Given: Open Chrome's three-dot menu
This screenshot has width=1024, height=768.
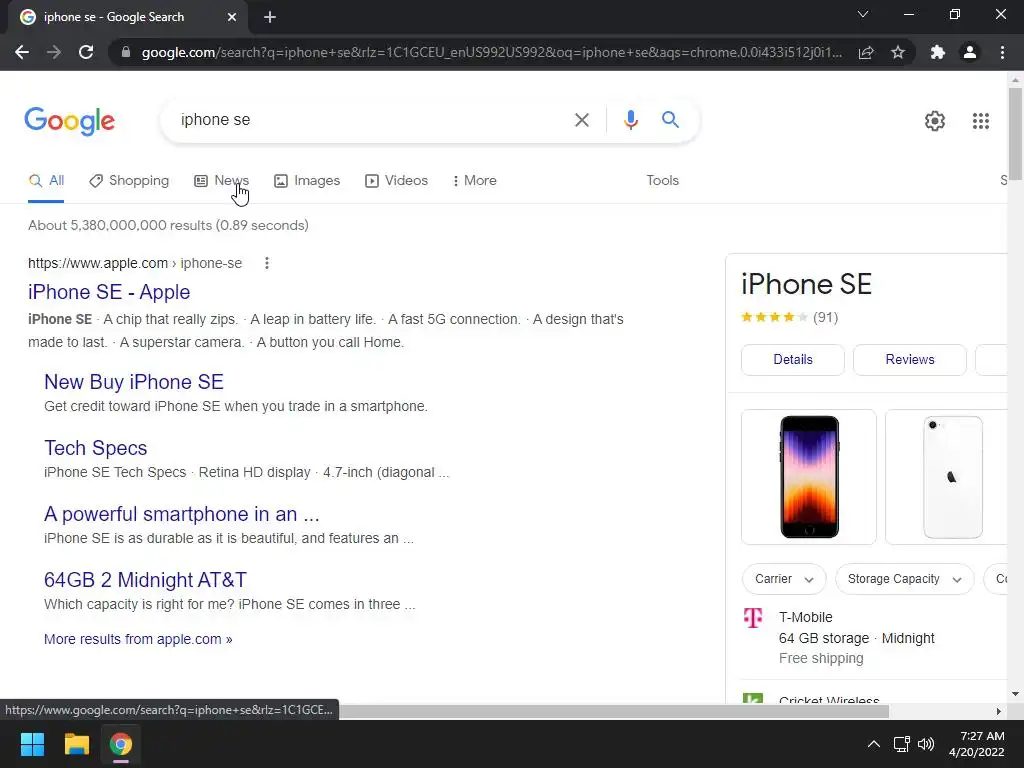Looking at the screenshot, I should 1002,52.
